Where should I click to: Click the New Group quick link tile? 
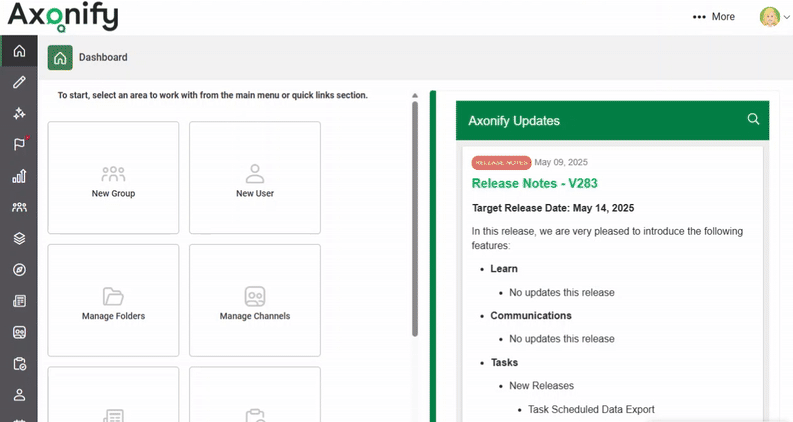pos(113,178)
